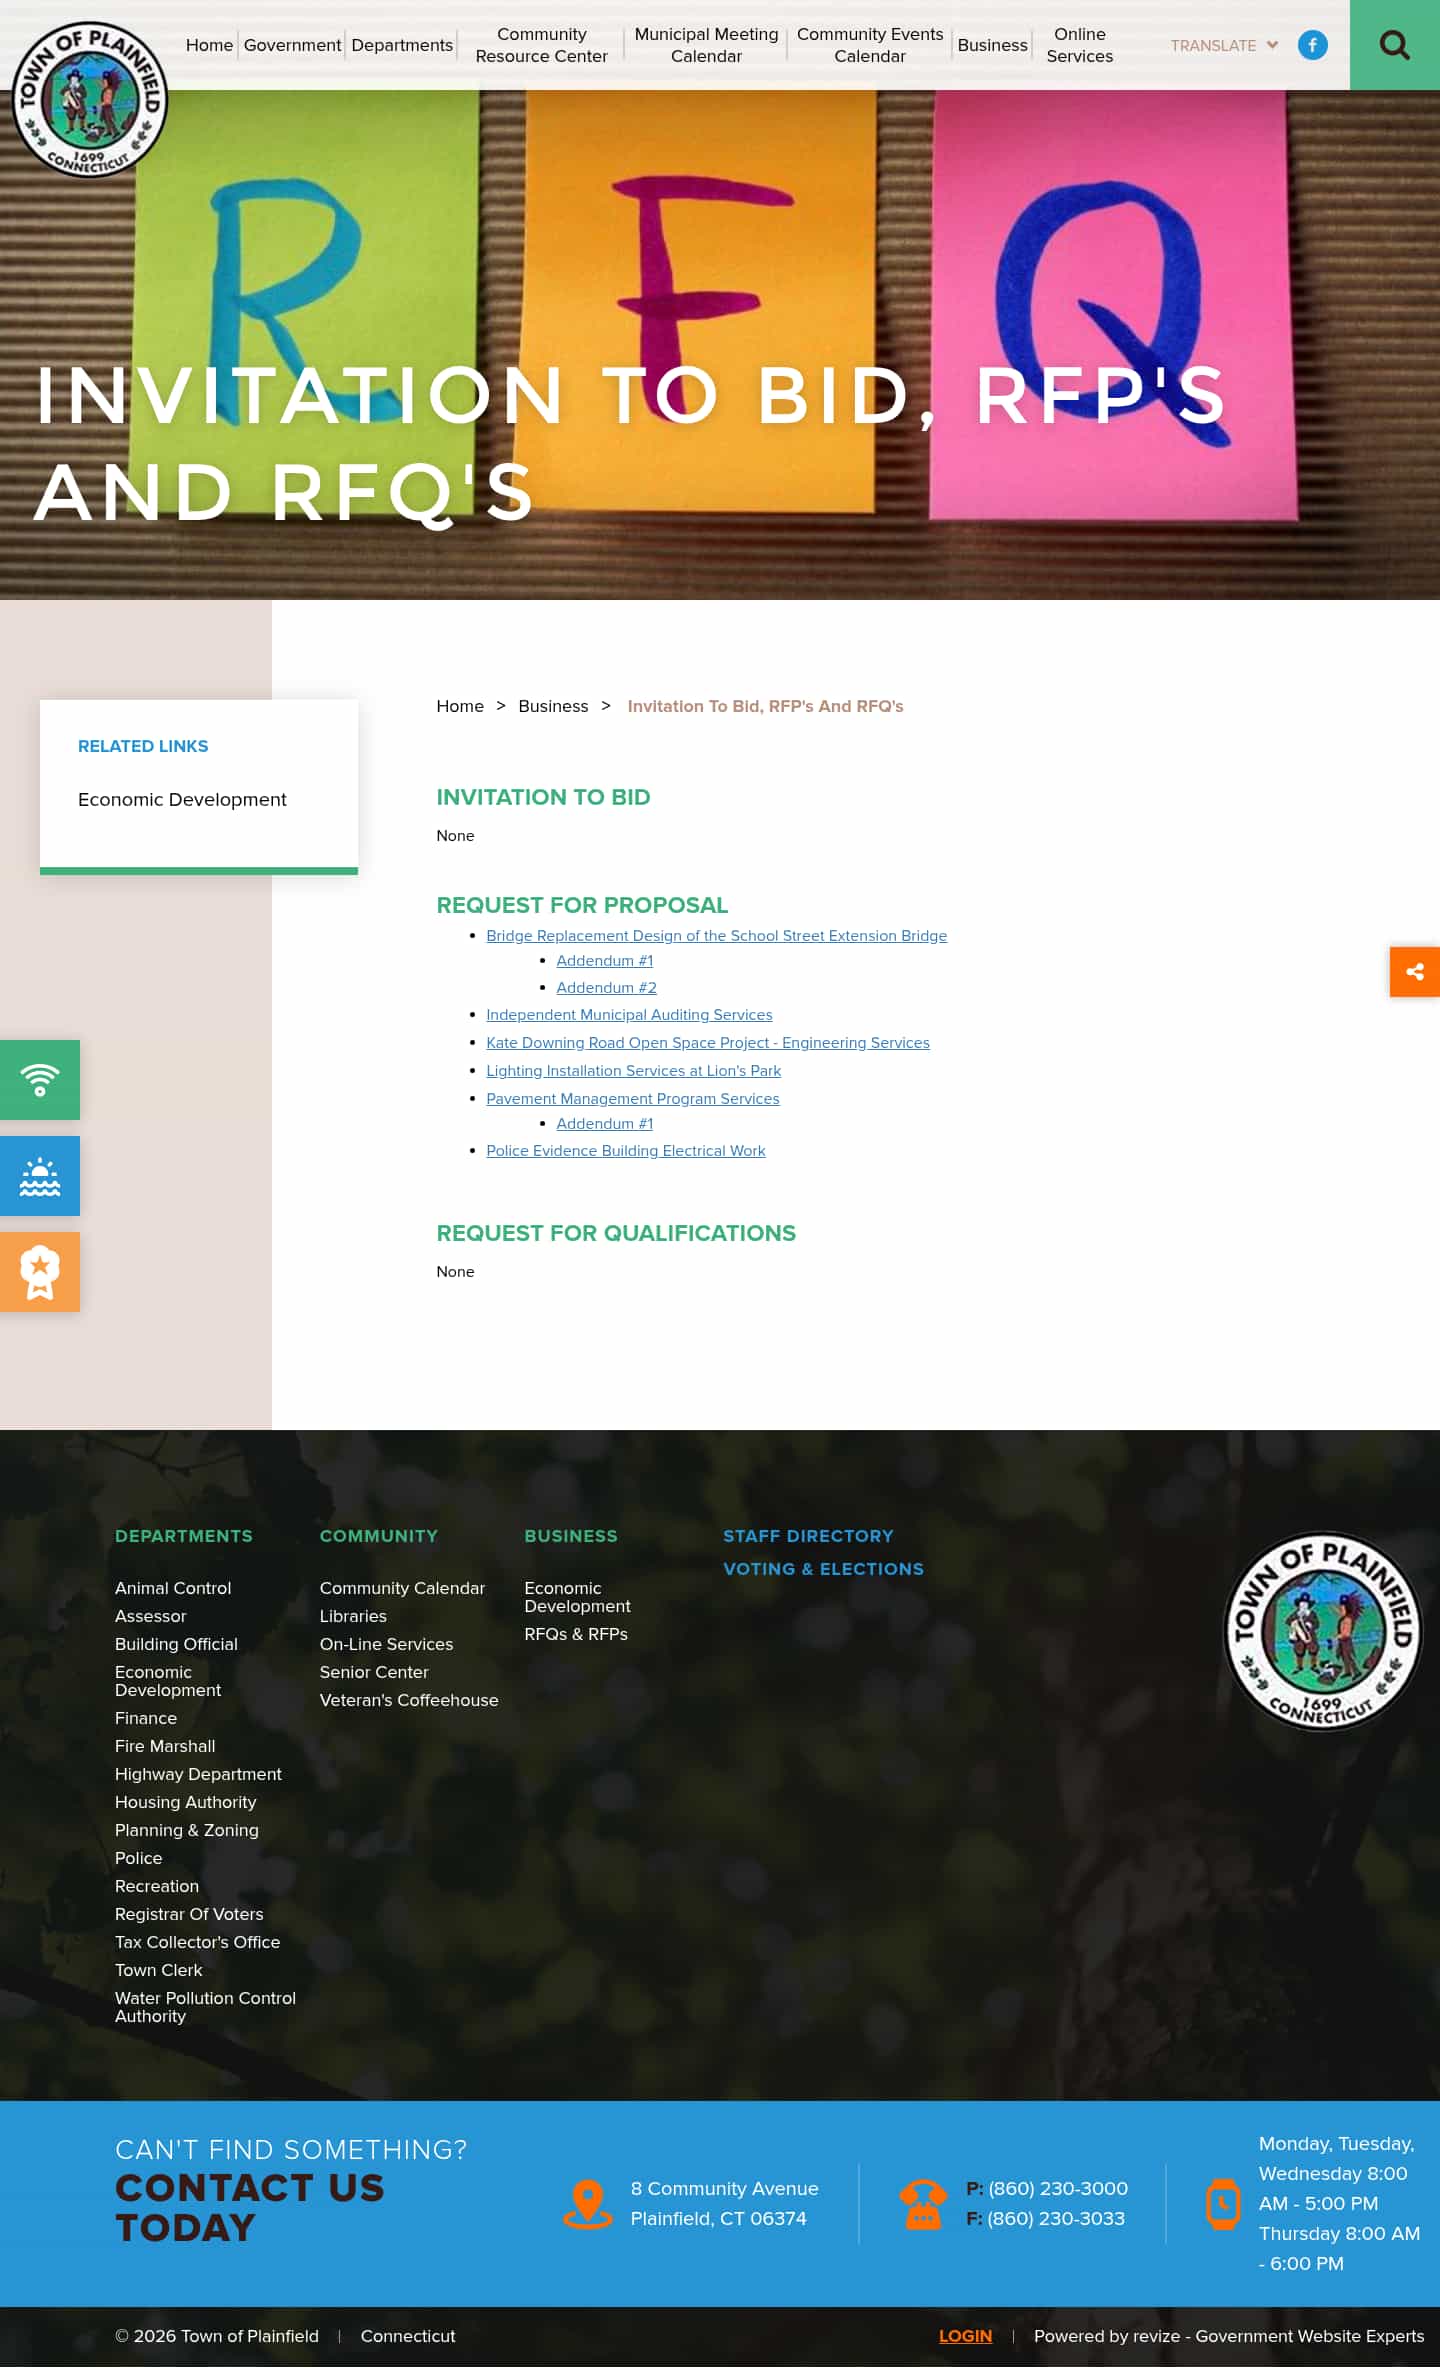Screen dimensions: 1440x2368
Task: Click the map pin location icon
Action: (x=588, y=2204)
